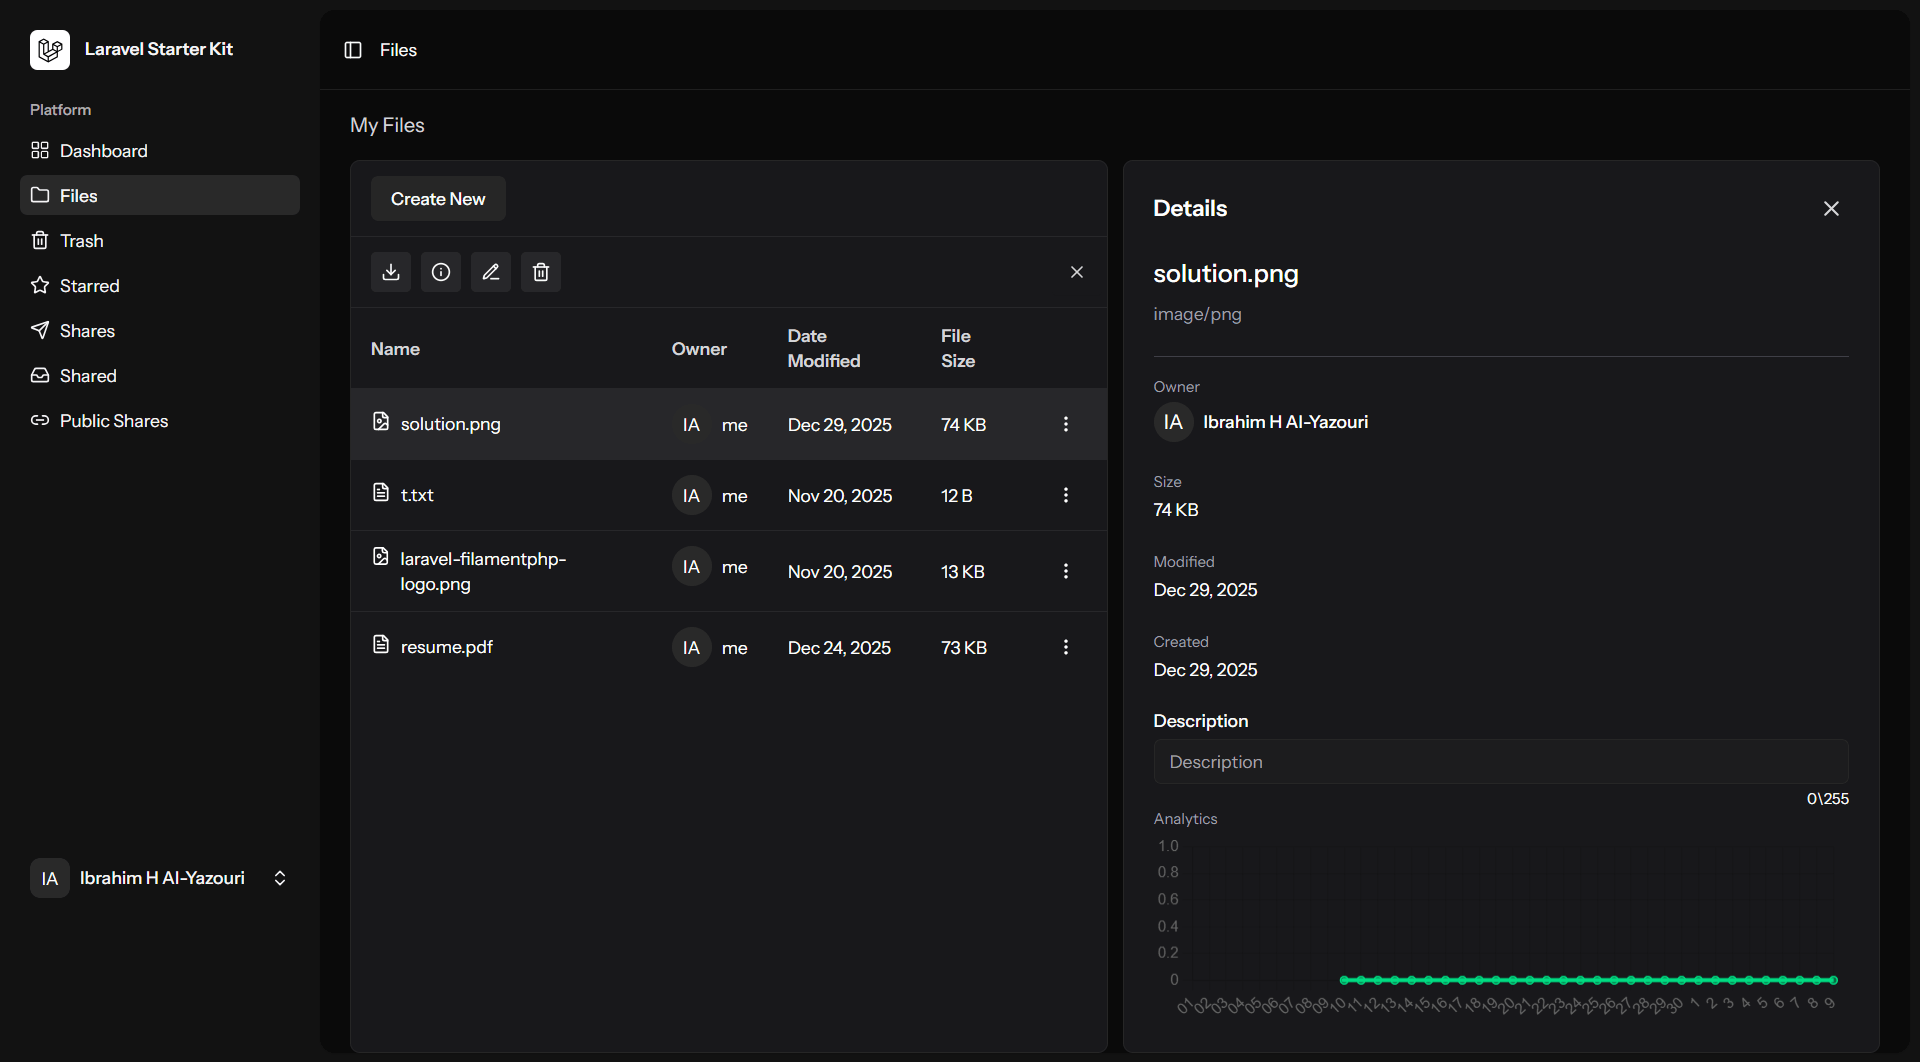
Task: Open Dashboard in the sidebar
Action: pyautogui.click(x=160, y=150)
